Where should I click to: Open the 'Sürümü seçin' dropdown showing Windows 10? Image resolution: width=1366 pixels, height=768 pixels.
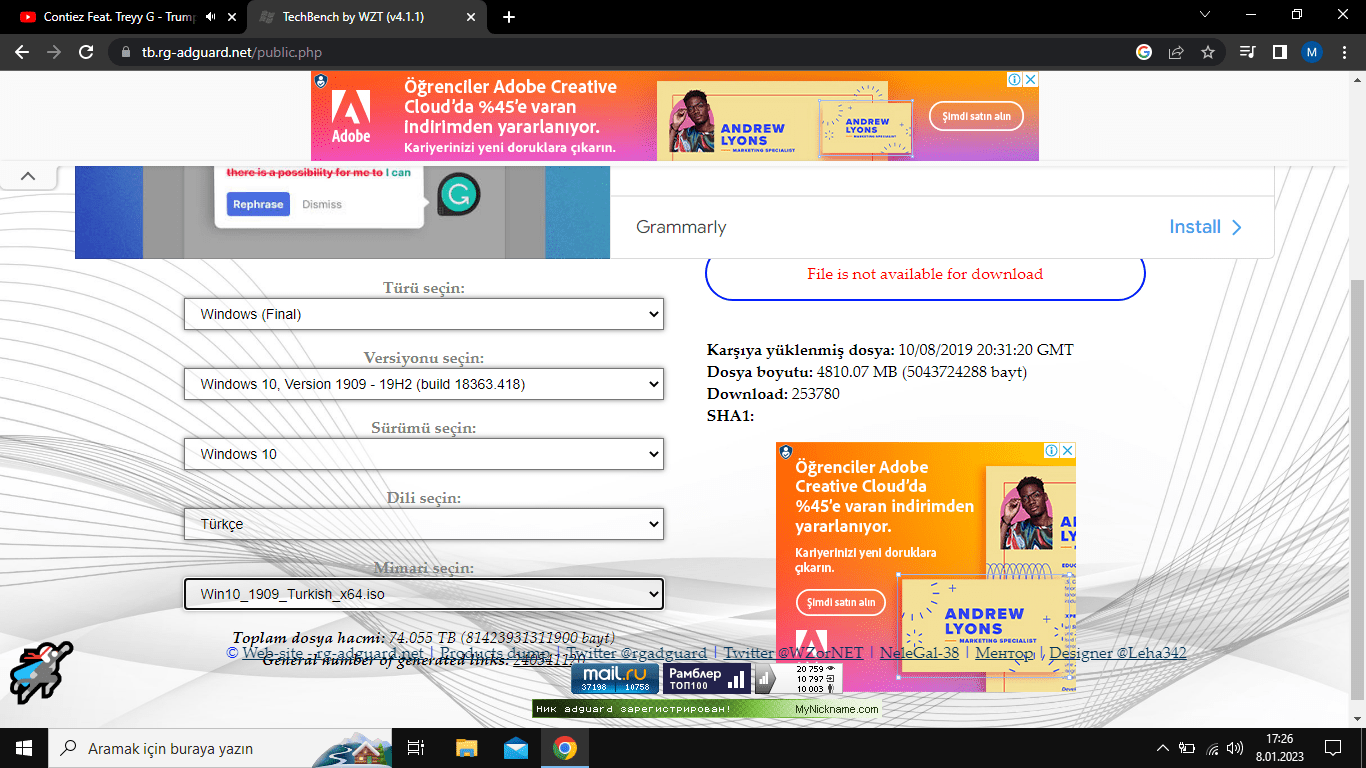[424, 454]
